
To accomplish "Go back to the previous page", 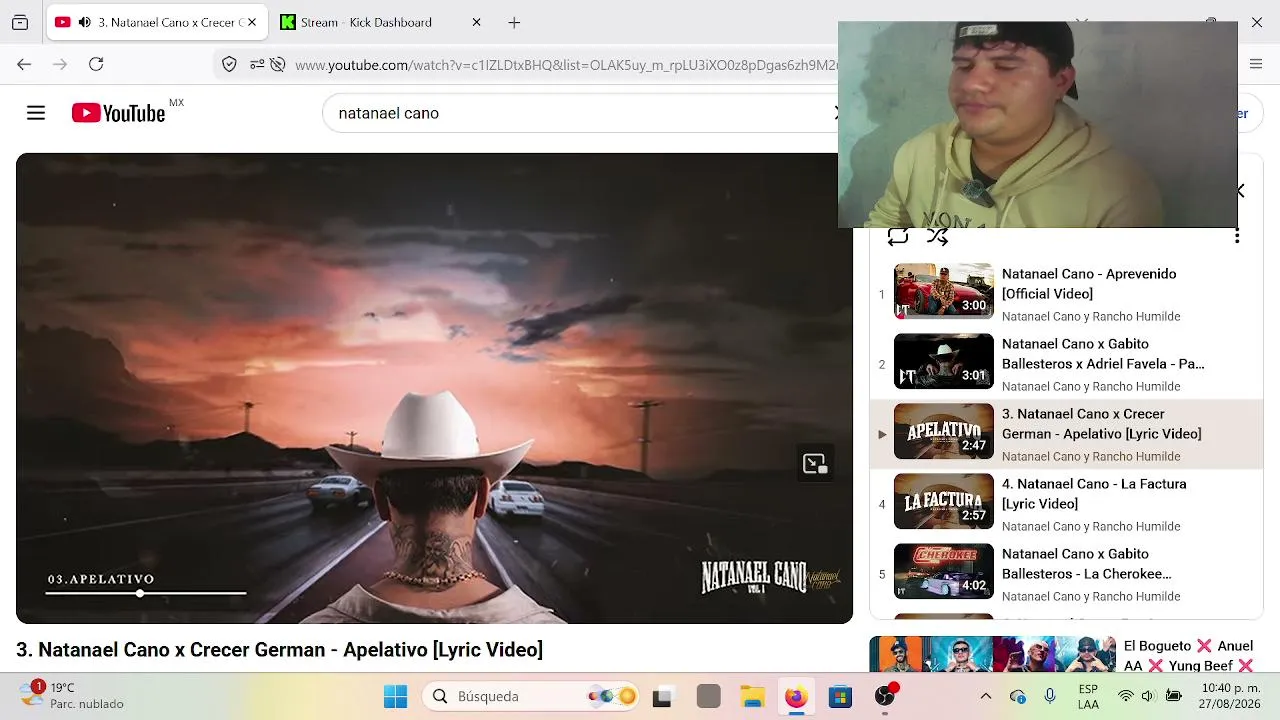I will (x=24, y=64).
